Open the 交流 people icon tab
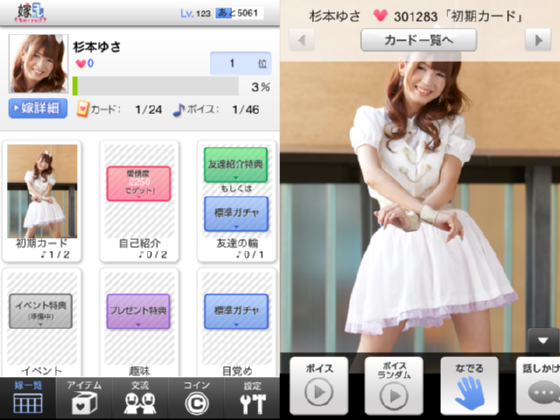 [140, 398]
